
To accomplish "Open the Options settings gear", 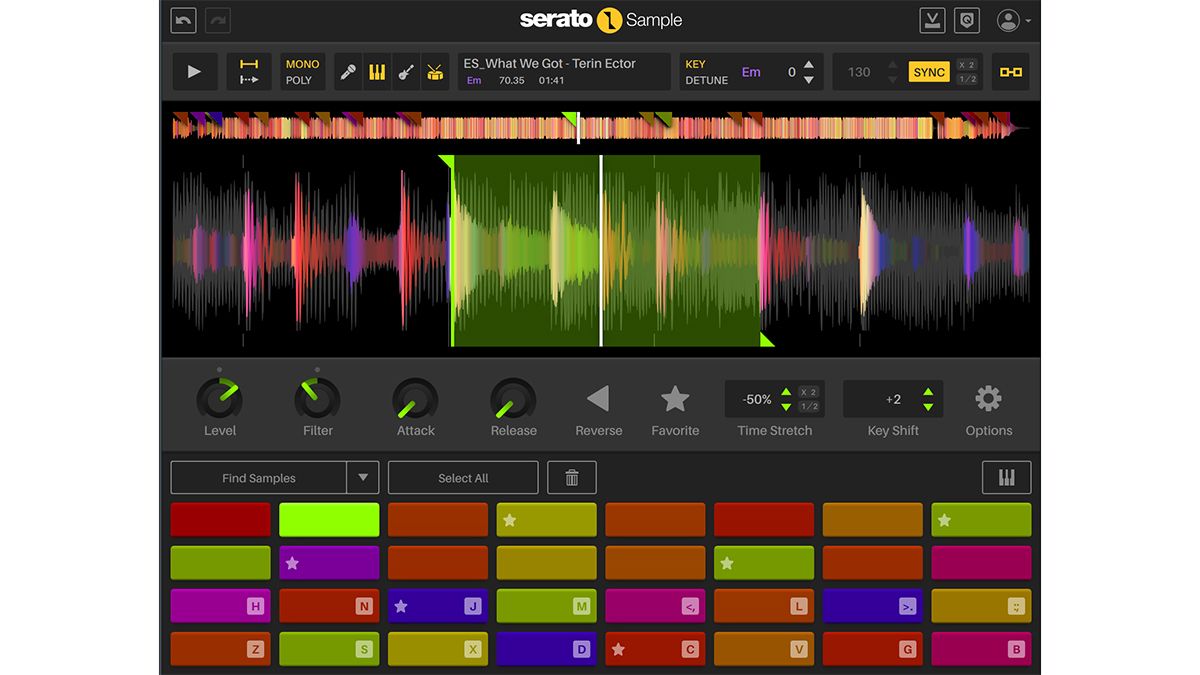I will (x=988, y=398).
